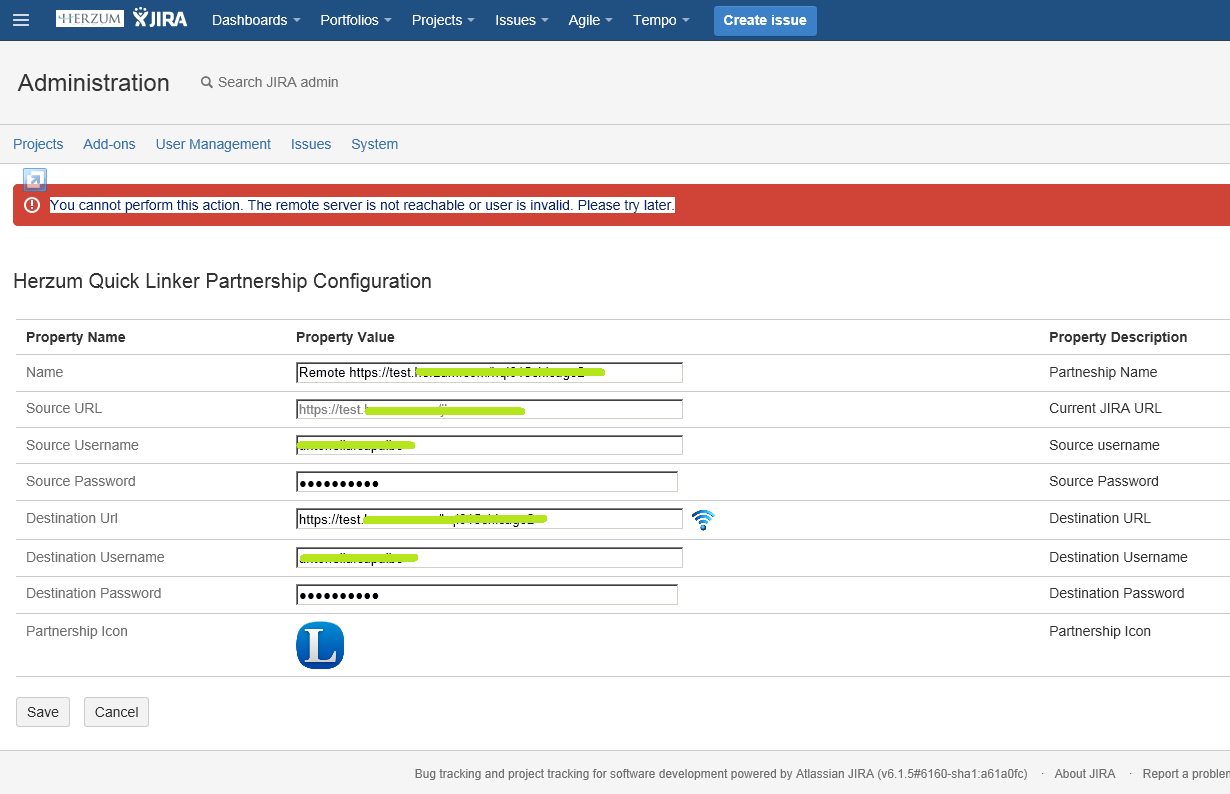Expand the Dashboards dropdown

tap(256, 20)
